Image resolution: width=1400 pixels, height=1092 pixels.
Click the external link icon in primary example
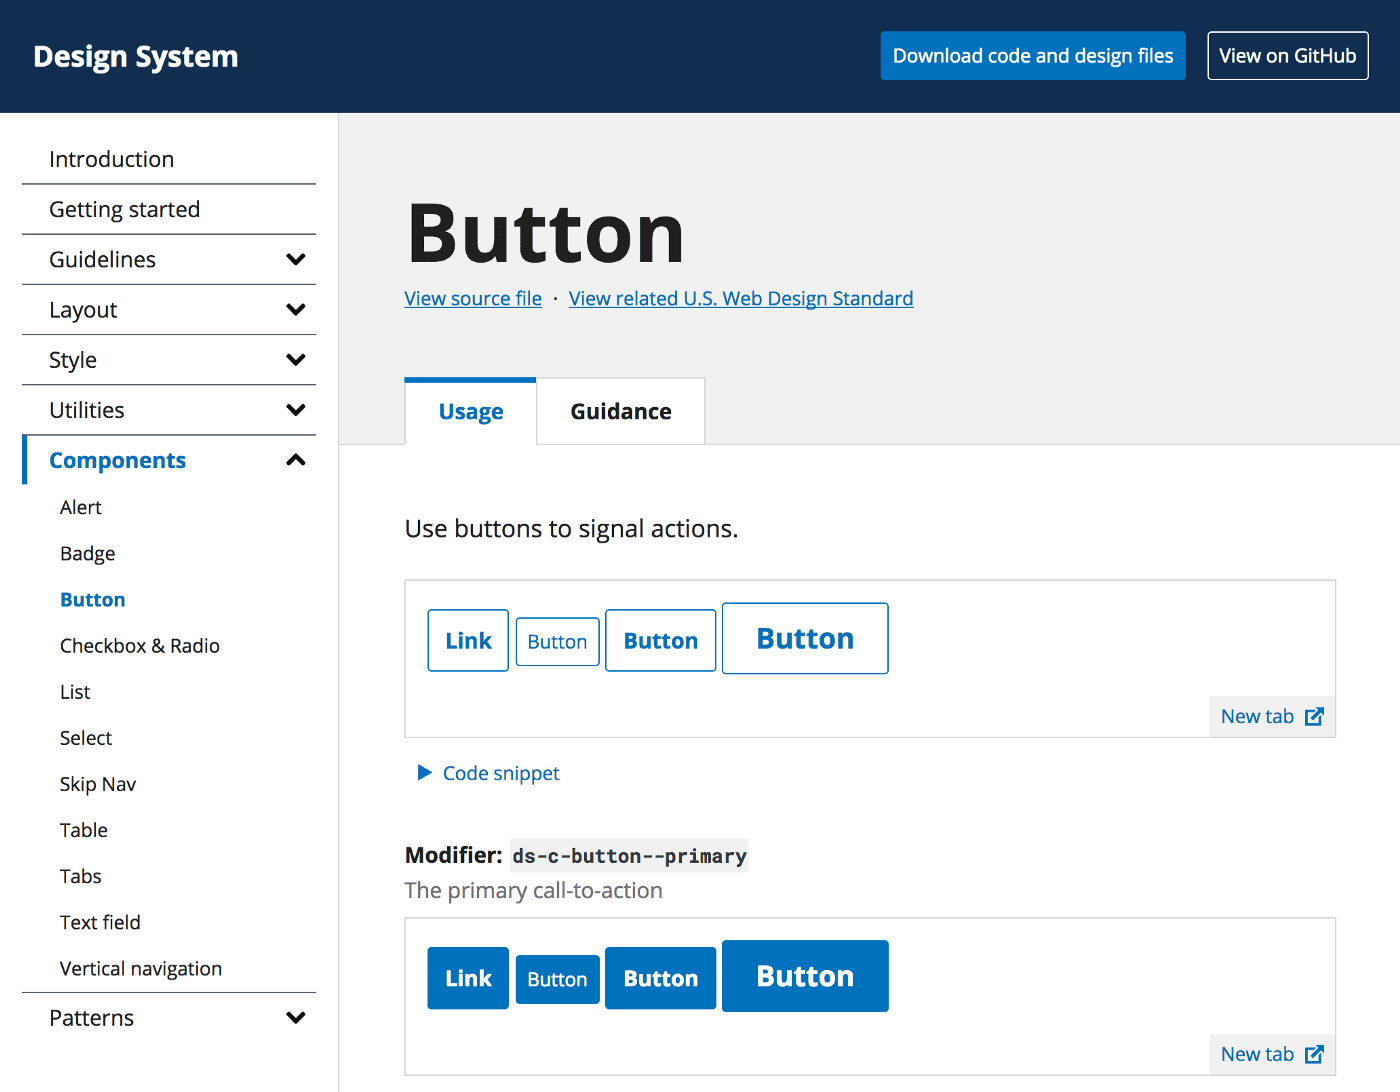click(1314, 1054)
